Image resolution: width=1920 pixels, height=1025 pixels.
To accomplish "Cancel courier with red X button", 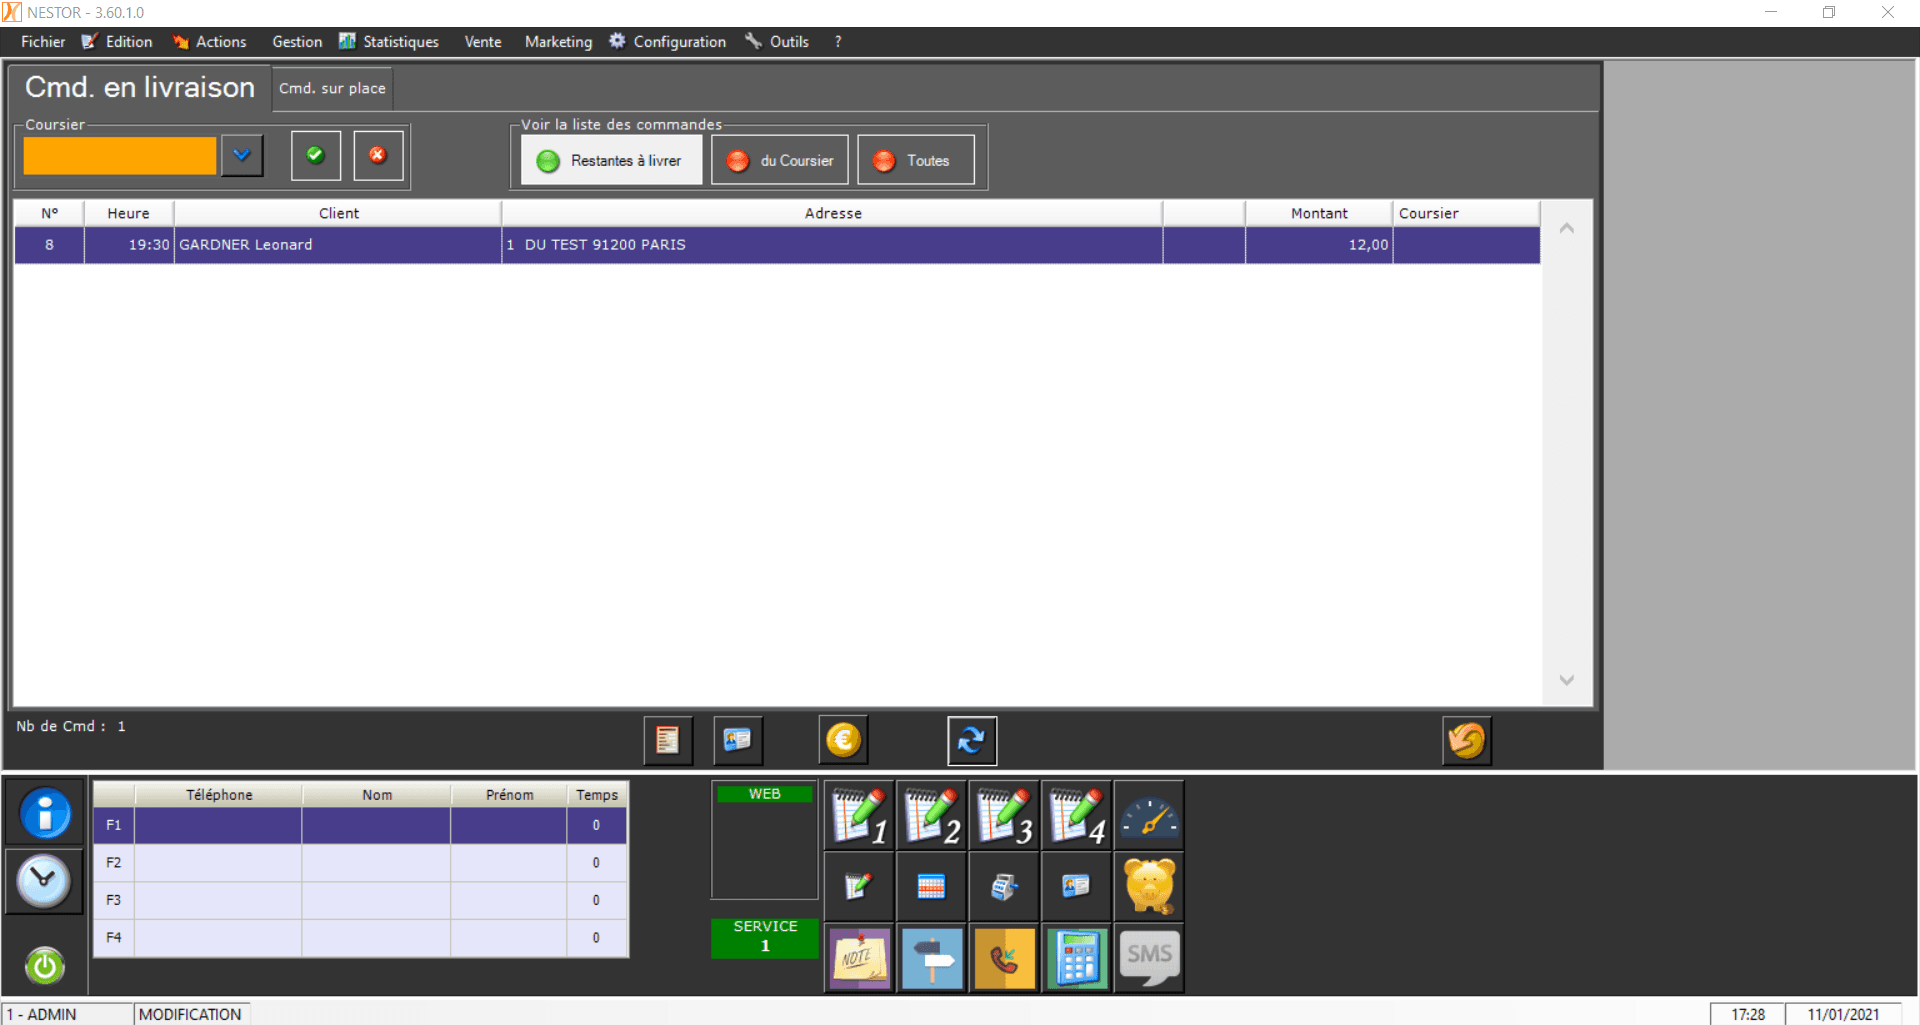I will click(378, 155).
